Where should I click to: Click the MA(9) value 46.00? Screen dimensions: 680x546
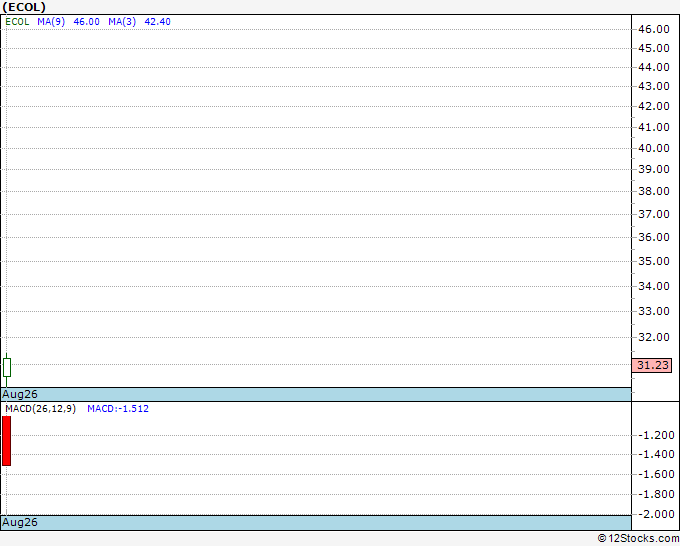click(x=86, y=22)
